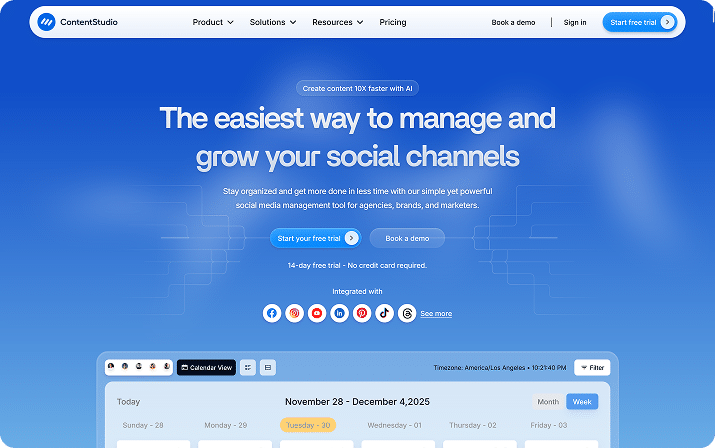Click the Monday - 29 column header
This screenshot has height=448, width=715.
226,425
